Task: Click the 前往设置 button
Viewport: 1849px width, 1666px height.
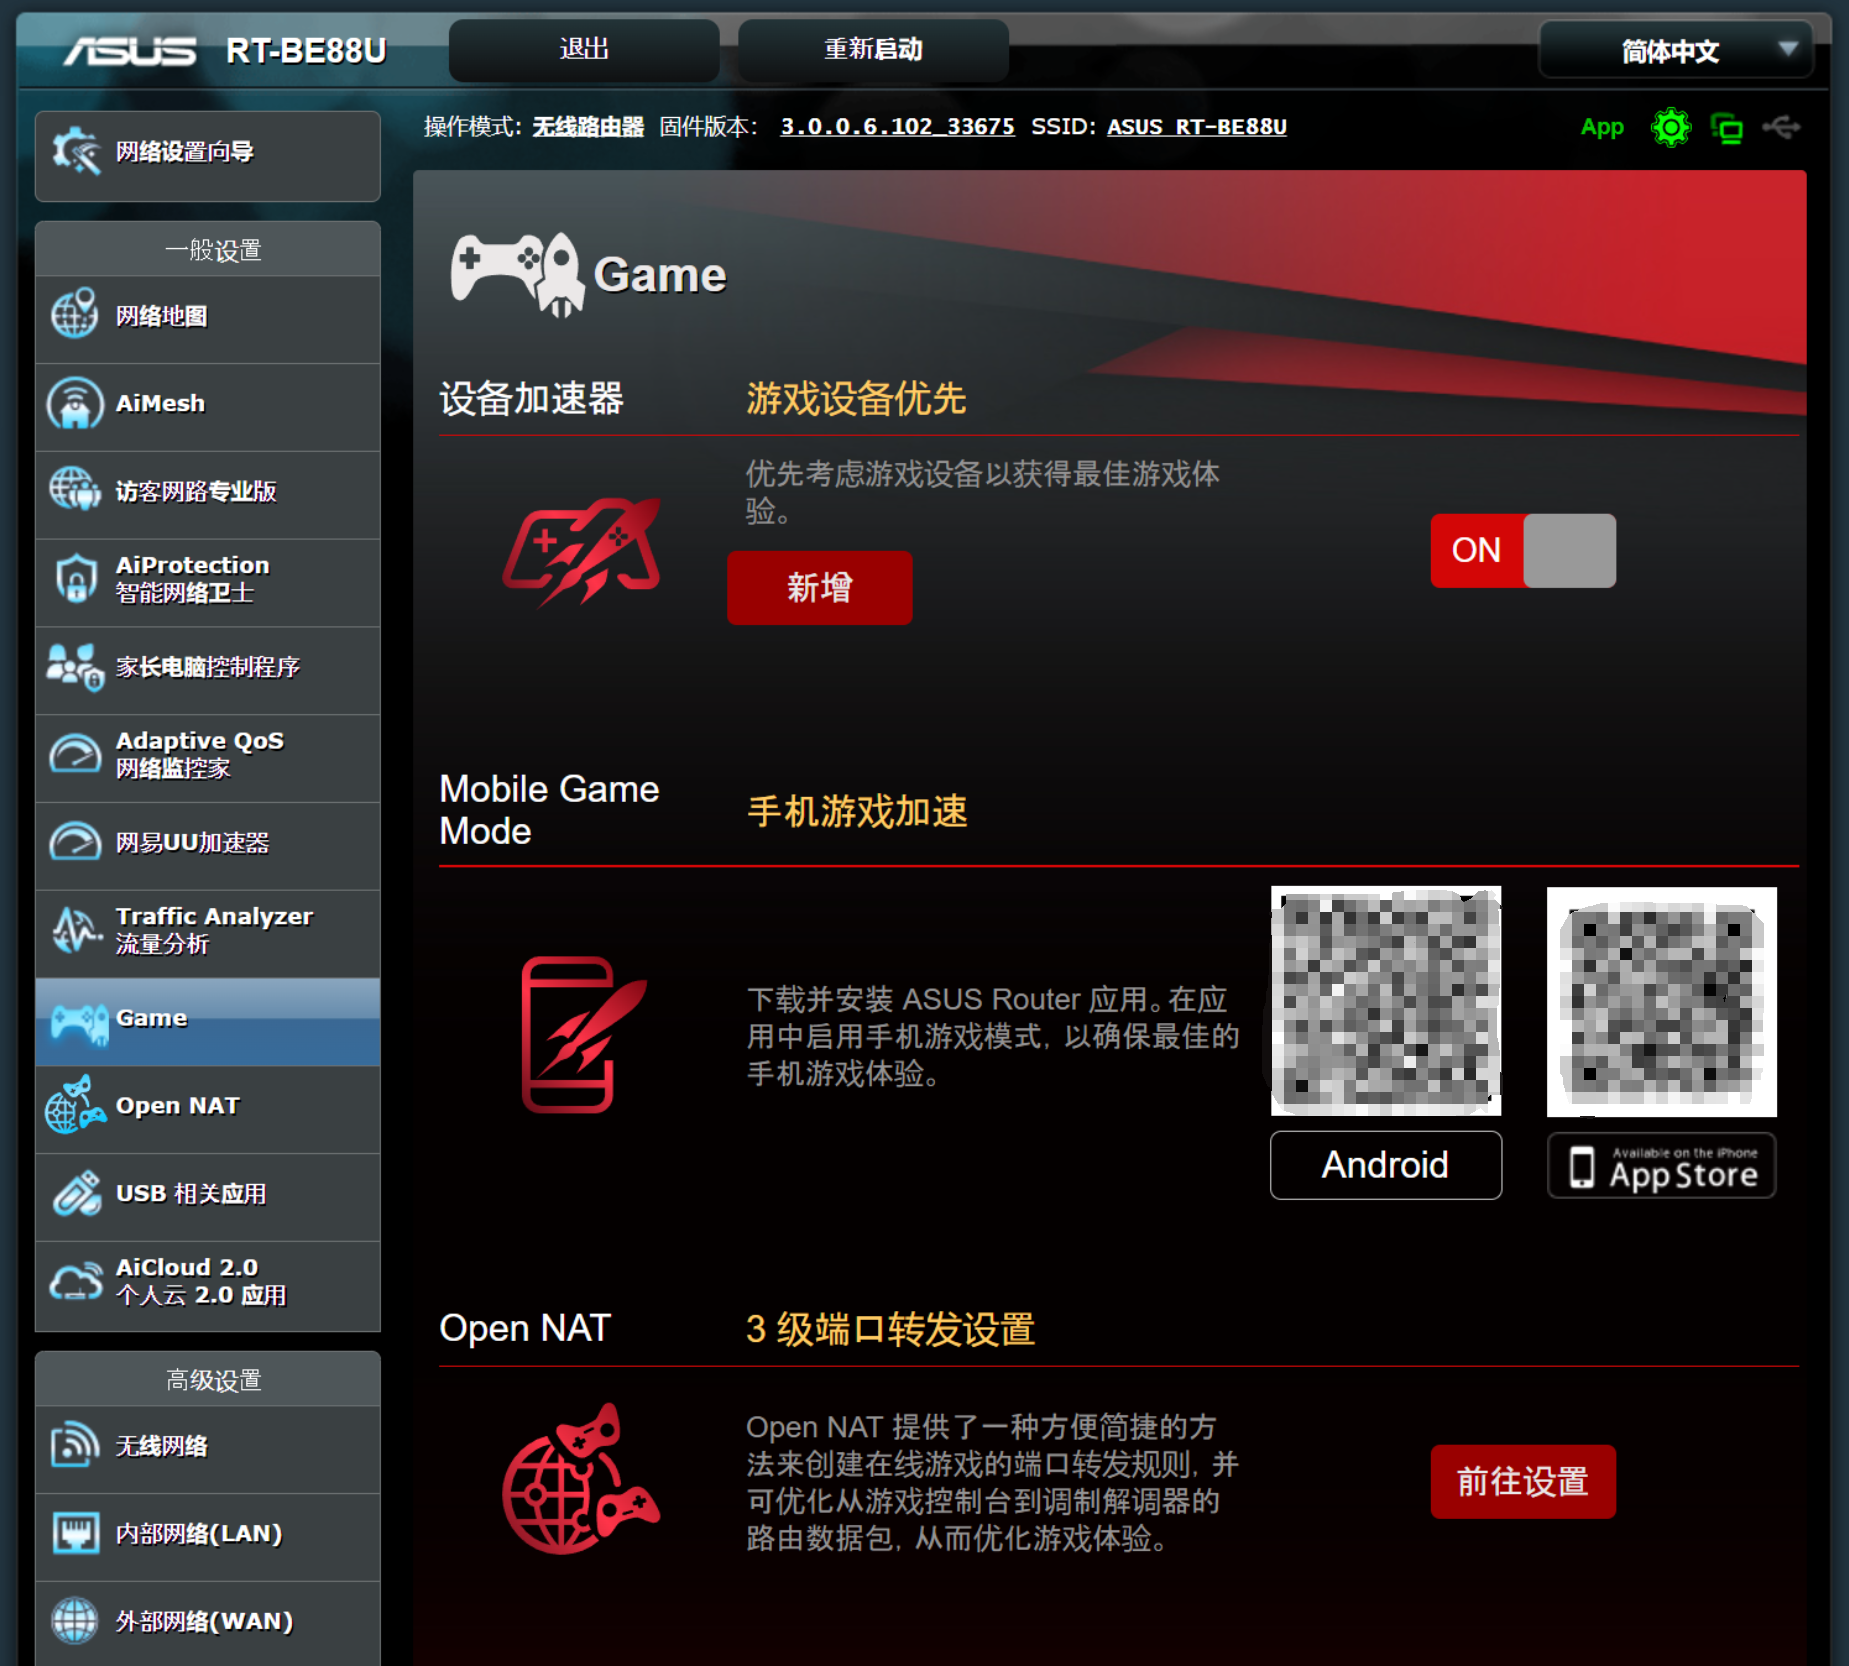Action: 1522,1481
